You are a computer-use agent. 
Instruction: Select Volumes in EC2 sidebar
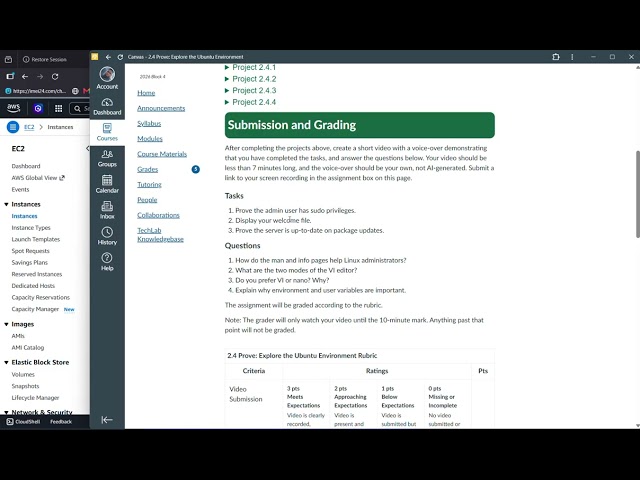coord(23,374)
